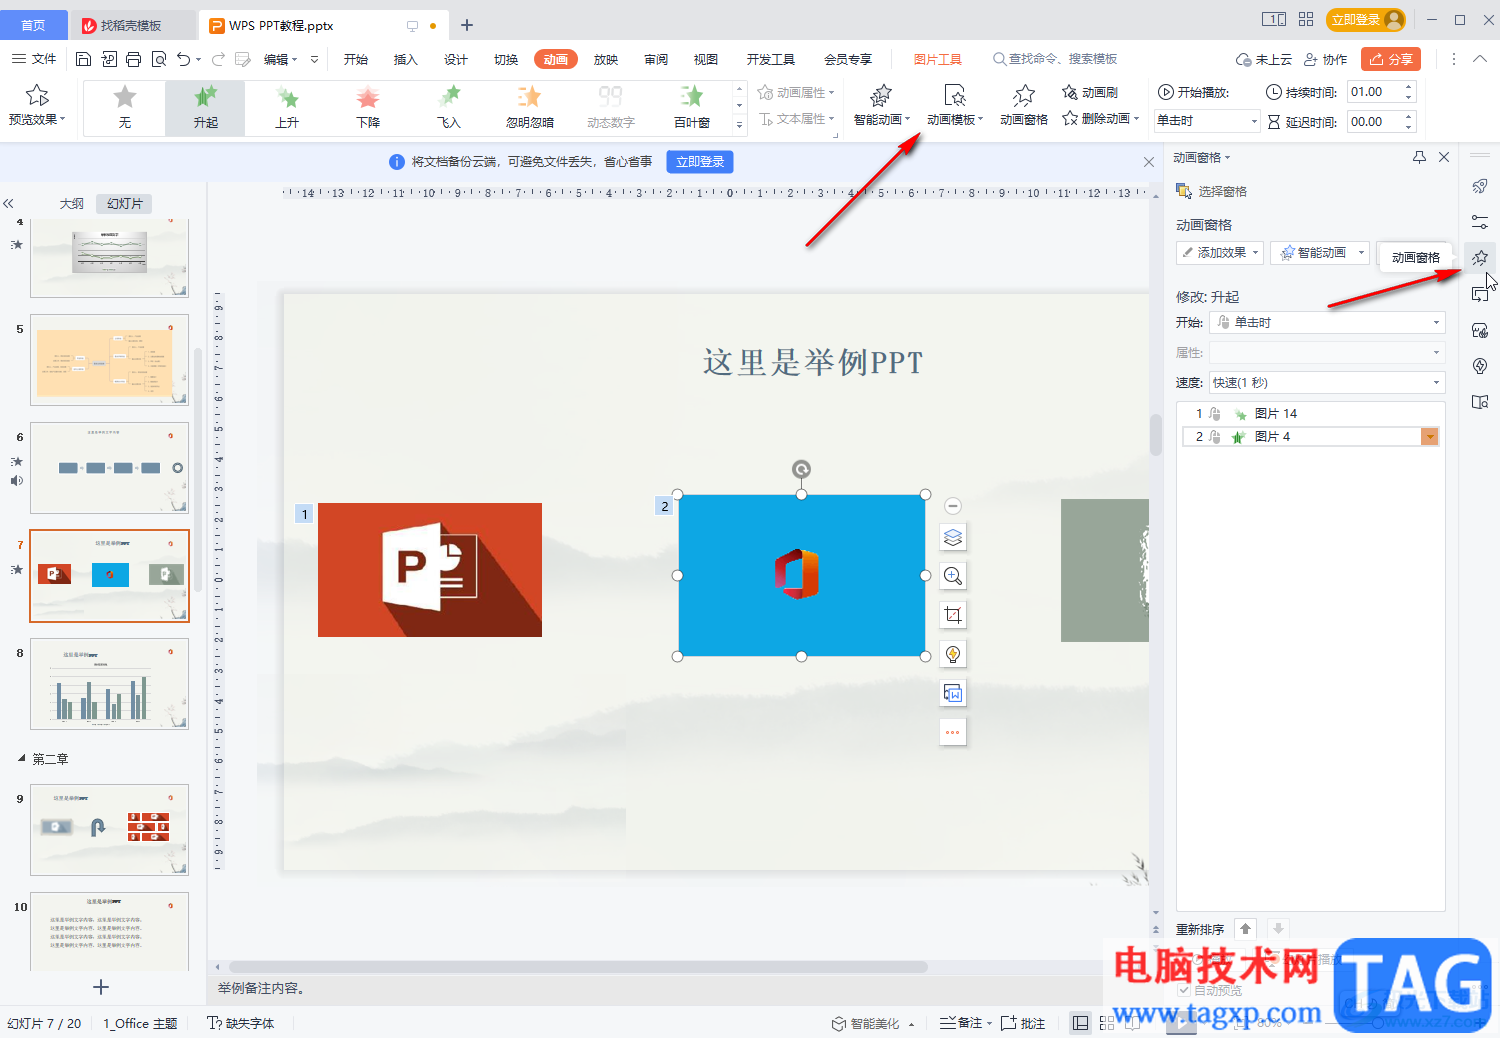
Task: Click the 动画刷 animation painter
Action: pos(1090,92)
